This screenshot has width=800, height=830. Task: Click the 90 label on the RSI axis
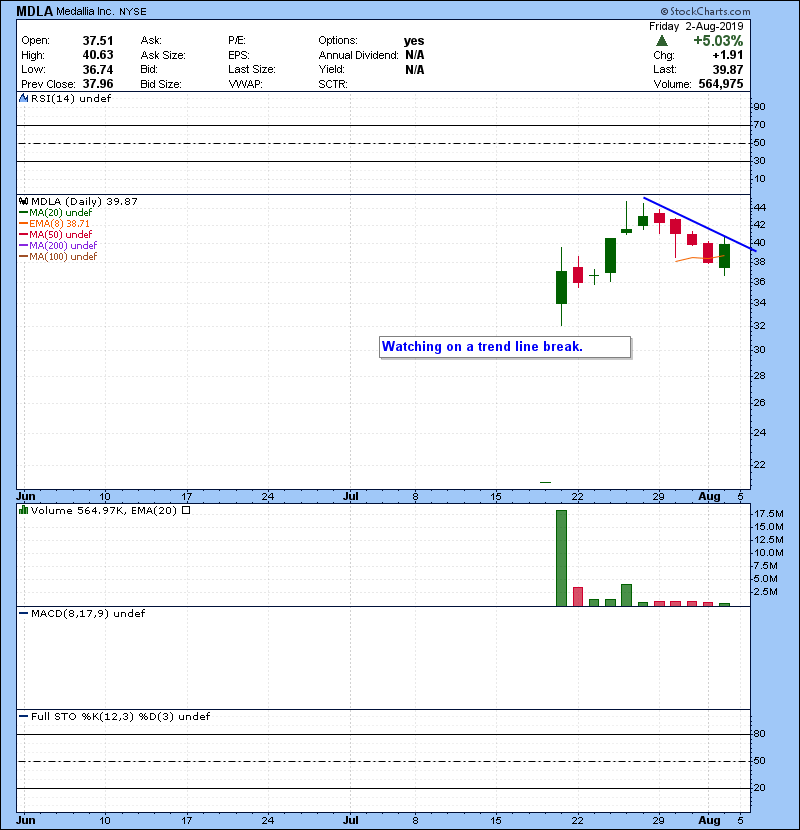760,107
